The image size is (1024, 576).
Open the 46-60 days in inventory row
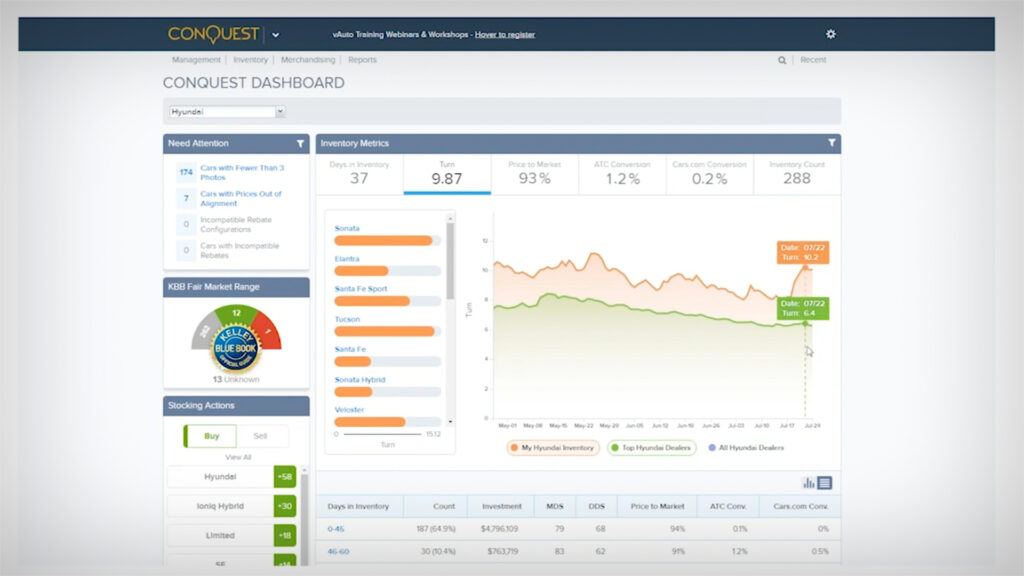pos(338,551)
